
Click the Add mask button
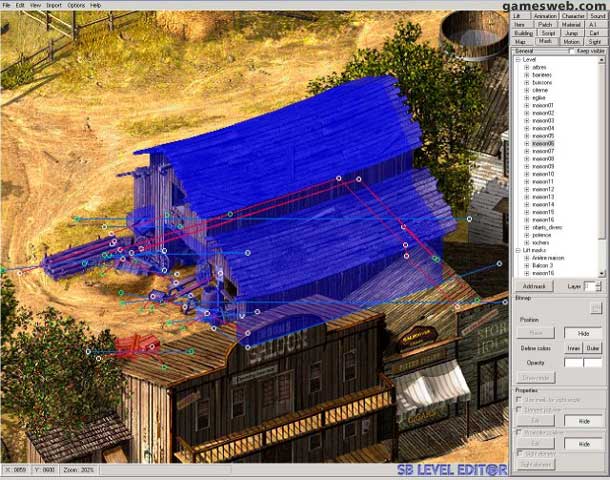click(x=535, y=286)
